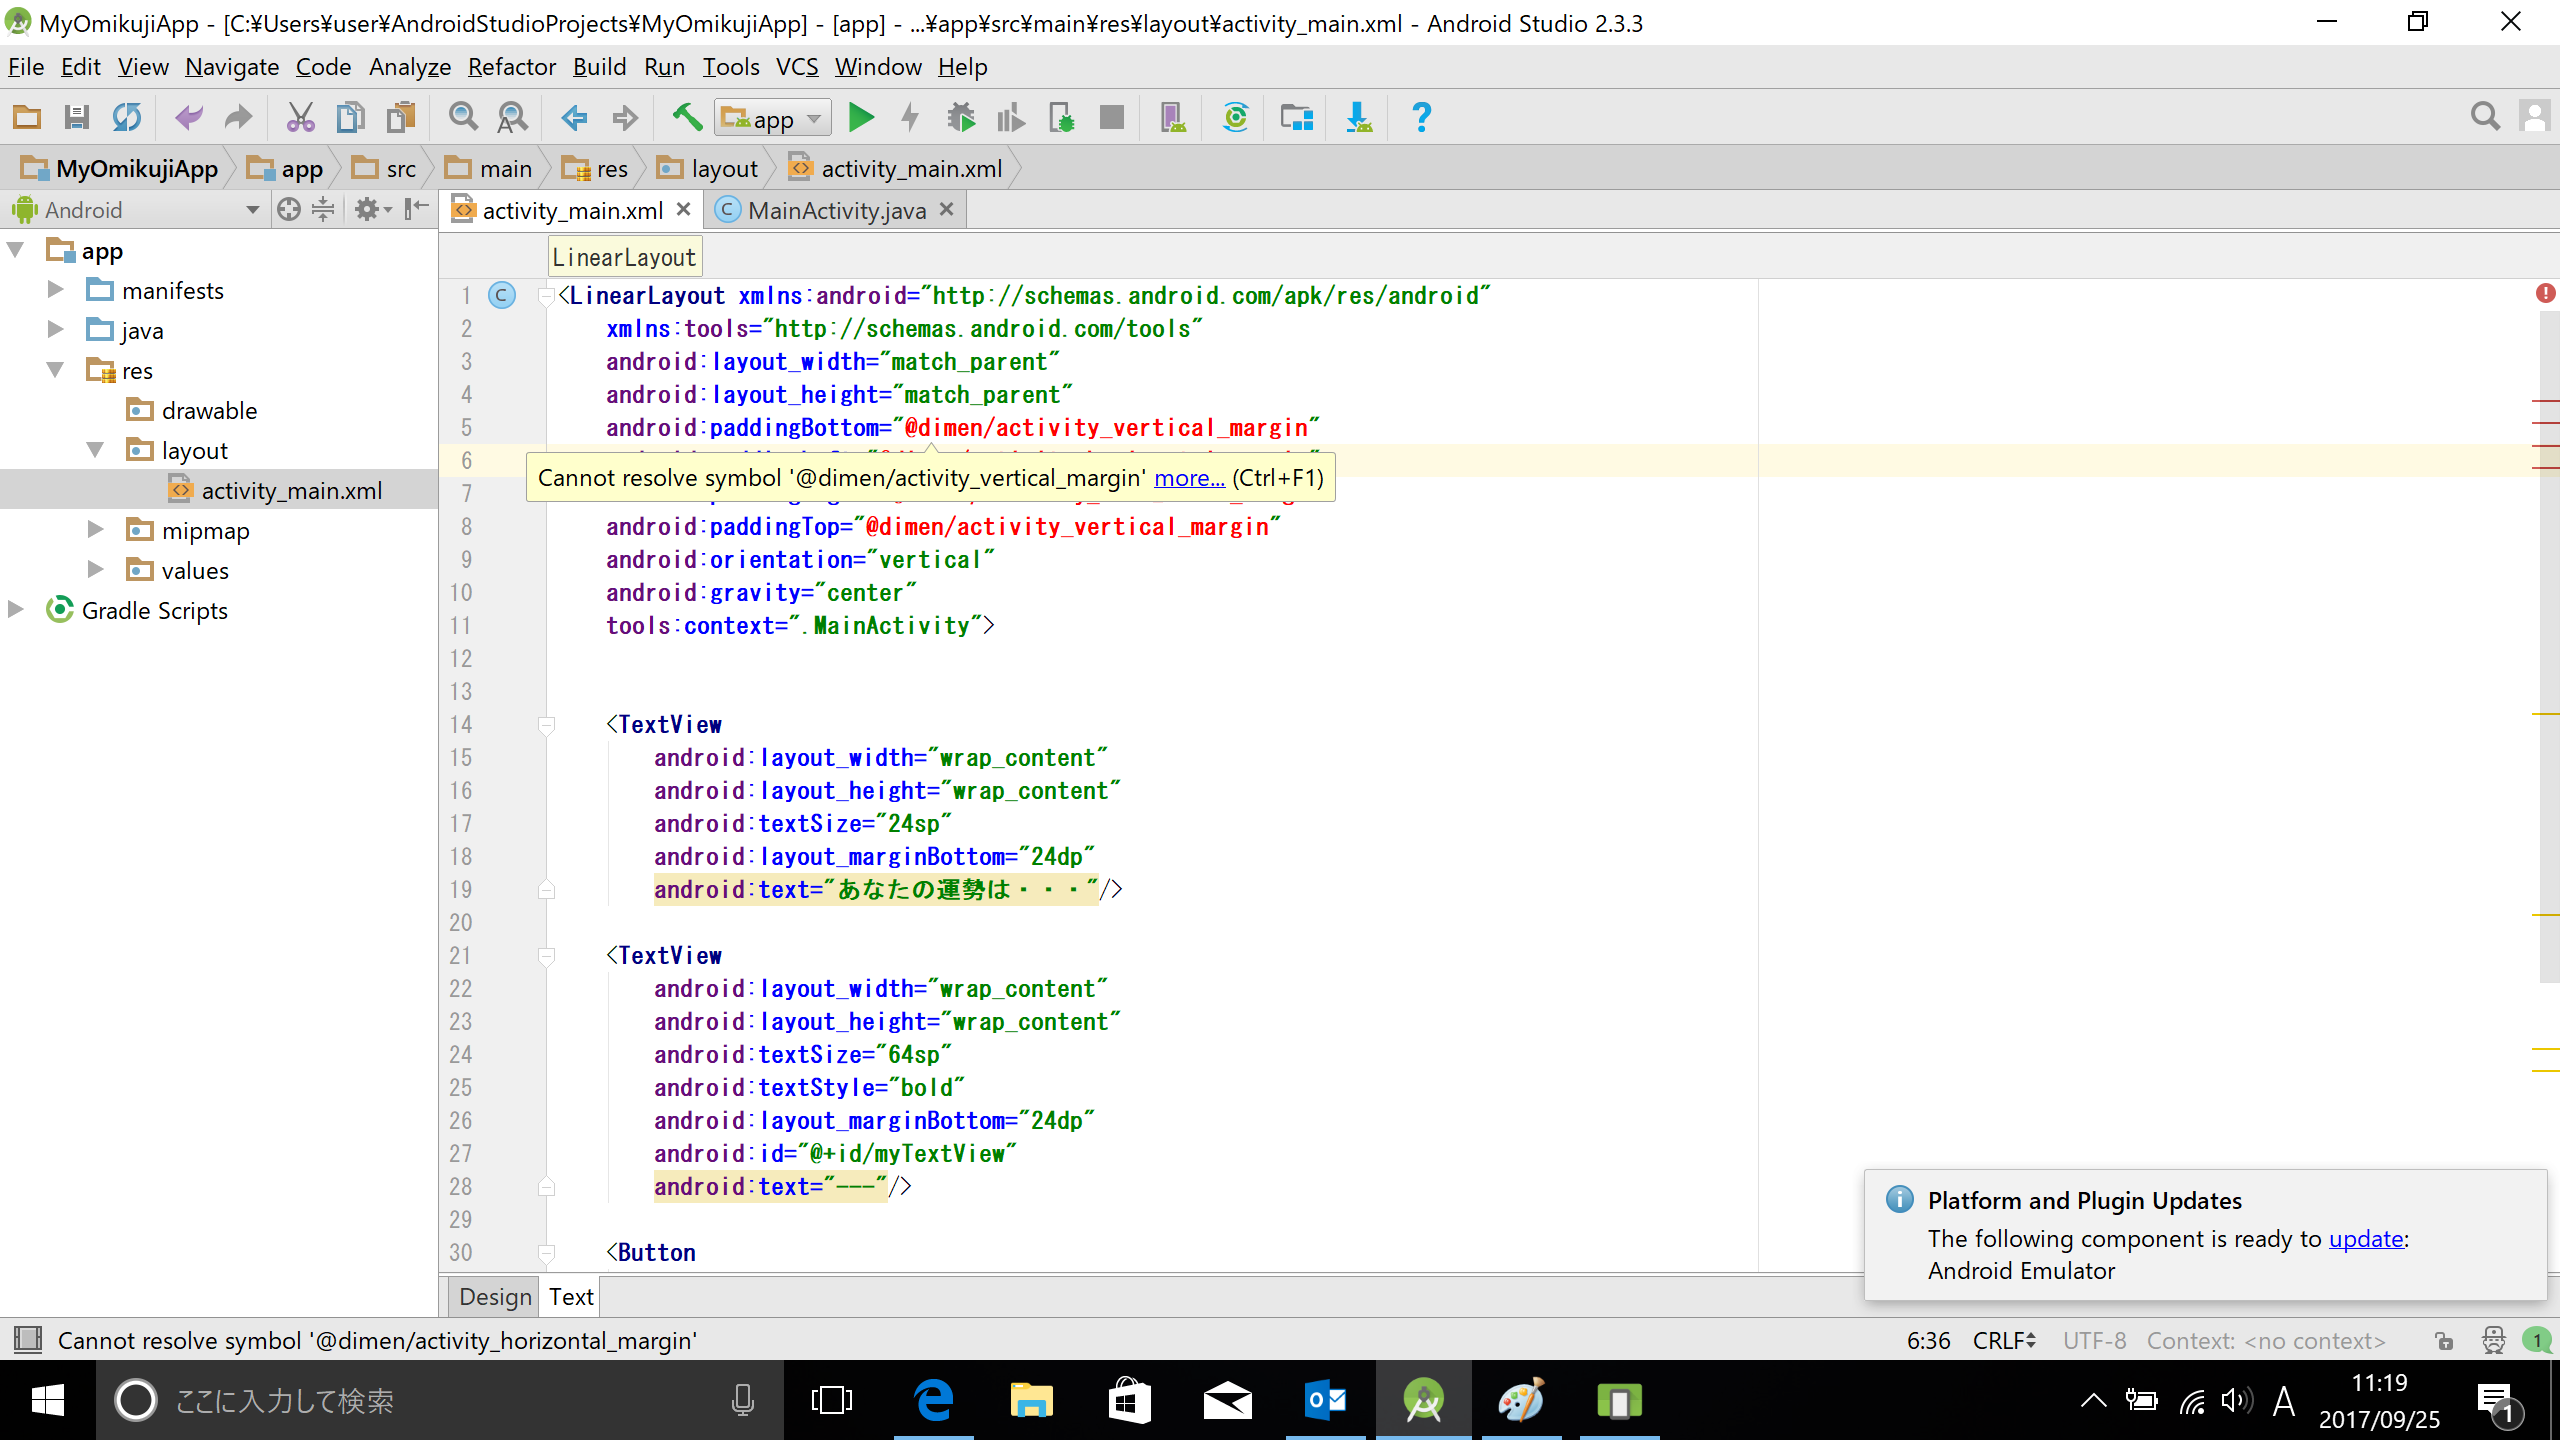Switch to the MainActivity.java tab

coord(836,211)
